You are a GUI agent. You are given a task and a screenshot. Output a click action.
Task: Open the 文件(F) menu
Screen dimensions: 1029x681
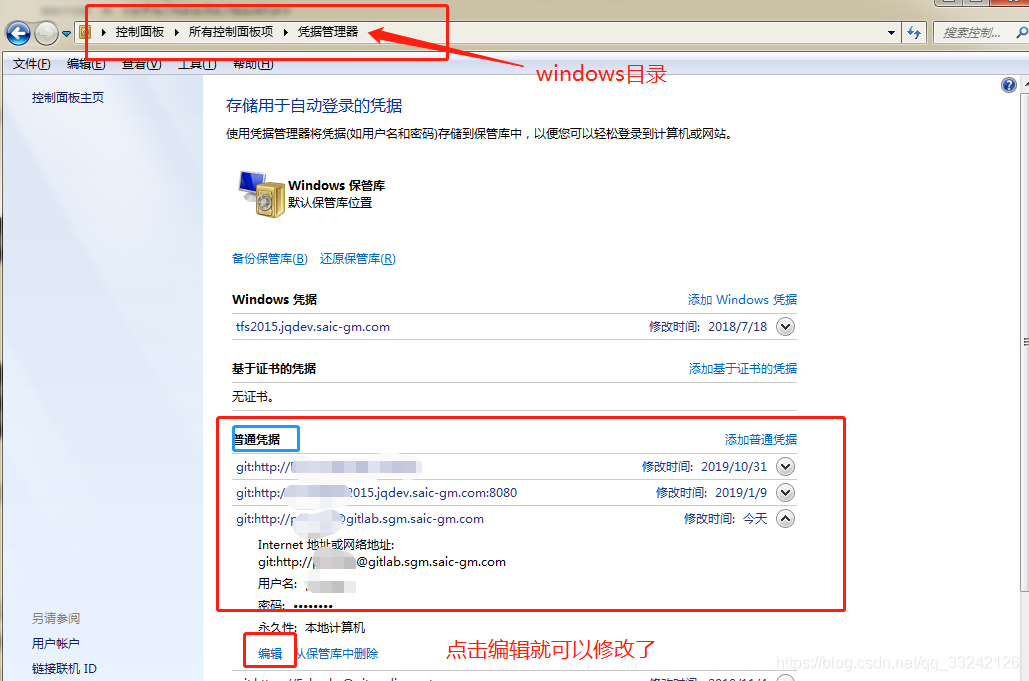(32, 64)
